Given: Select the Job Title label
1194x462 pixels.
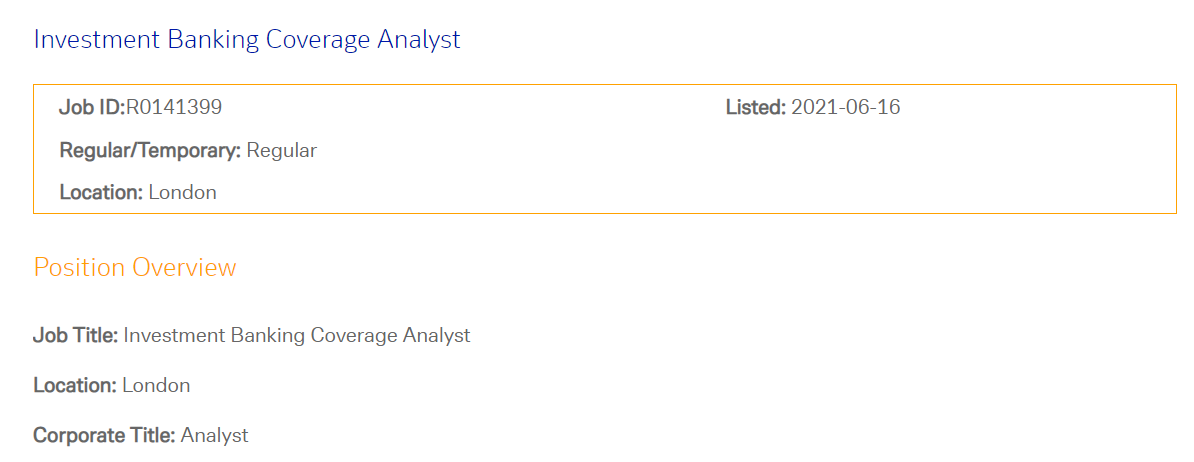Looking at the screenshot, I should click(x=75, y=335).
